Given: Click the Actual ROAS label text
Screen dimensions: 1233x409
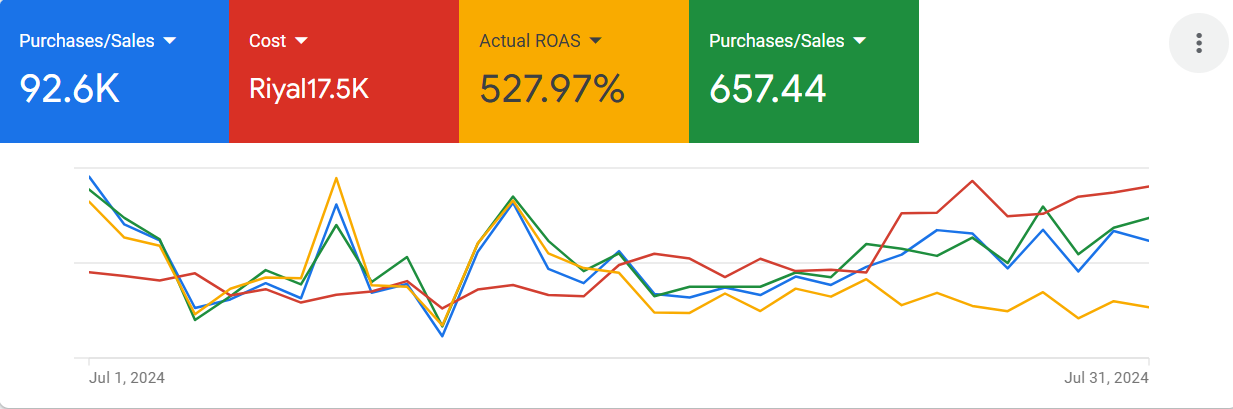Looking at the screenshot, I should pos(531,41).
